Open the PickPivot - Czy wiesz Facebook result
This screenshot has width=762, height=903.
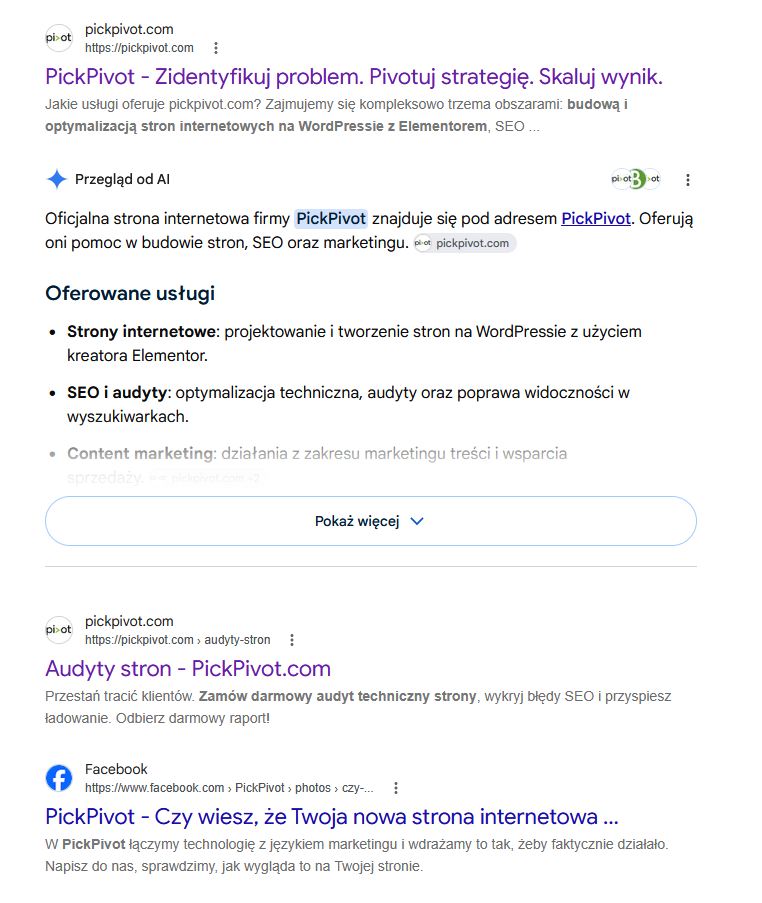pyautogui.click(x=332, y=817)
